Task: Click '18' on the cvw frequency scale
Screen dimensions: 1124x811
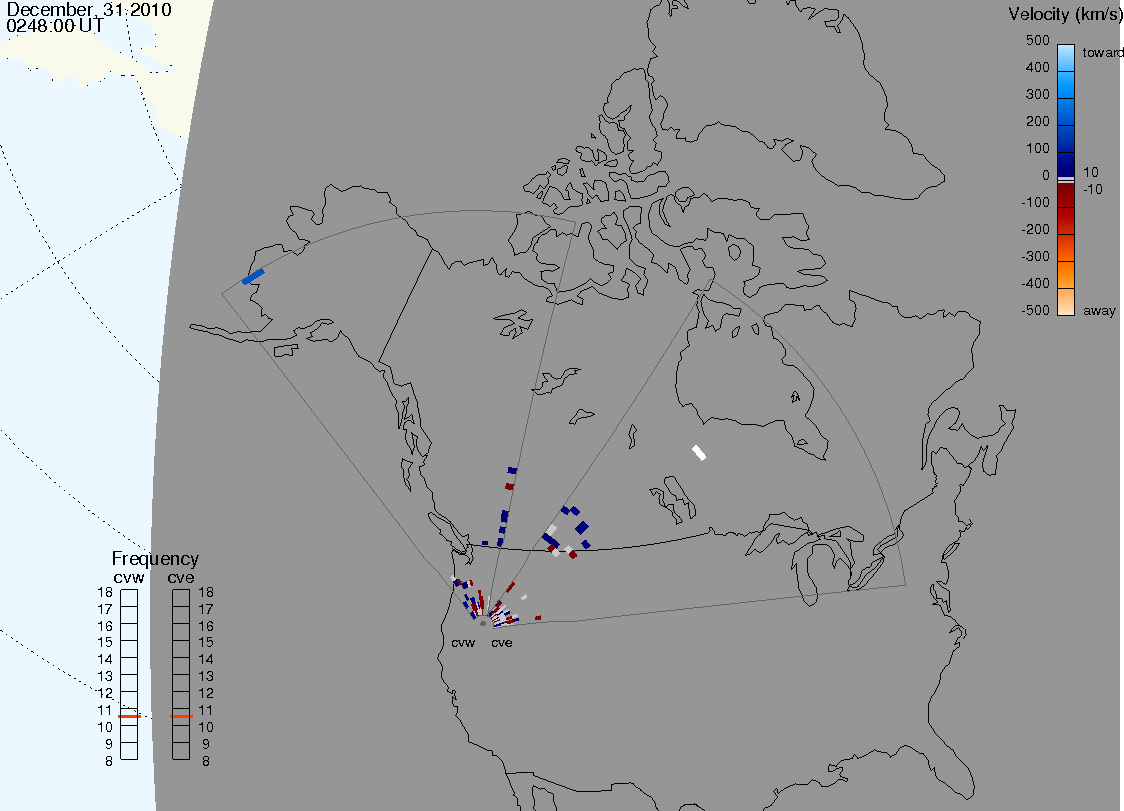Action: click(x=105, y=593)
